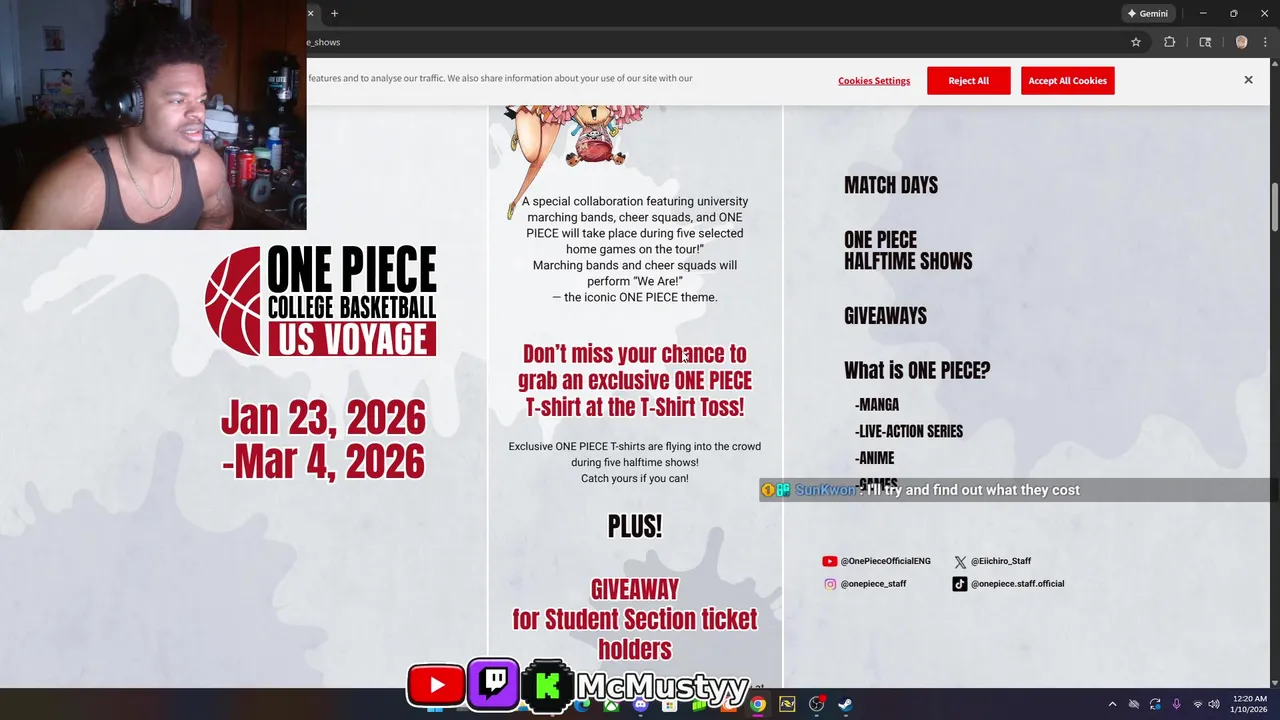Open a new tab with plus button
The image size is (1280, 720).
(334, 13)
